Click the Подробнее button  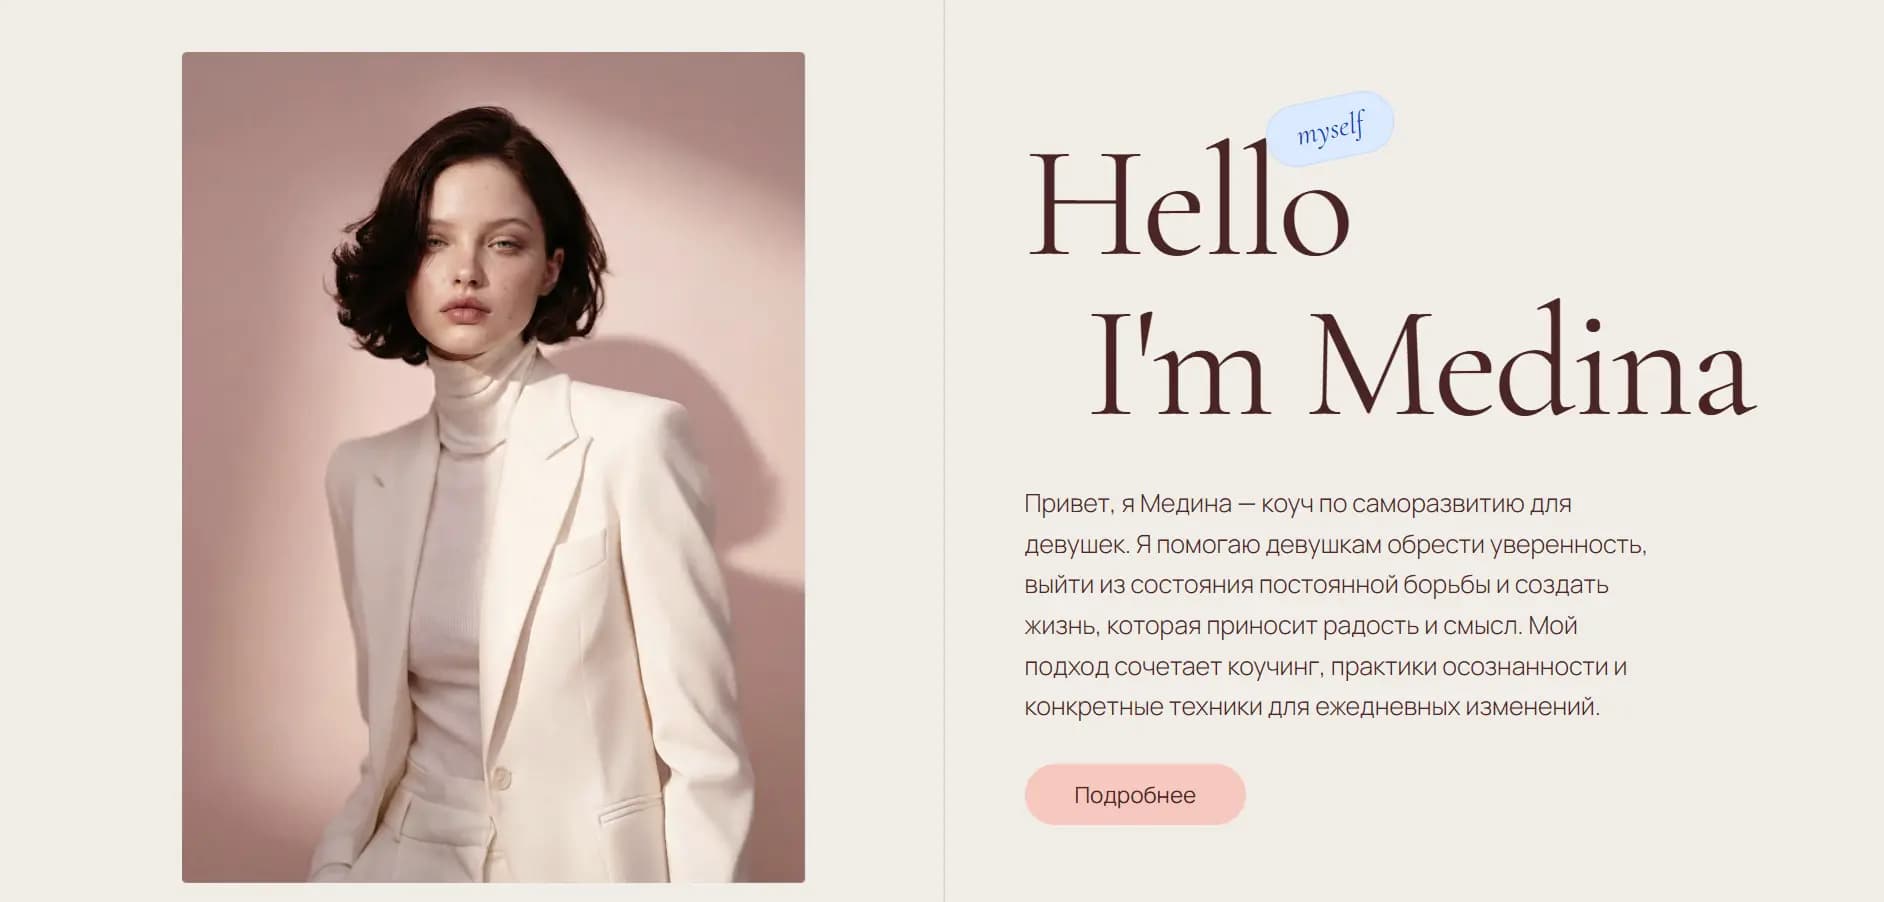pyautogui.click(x=1135, y=795)
